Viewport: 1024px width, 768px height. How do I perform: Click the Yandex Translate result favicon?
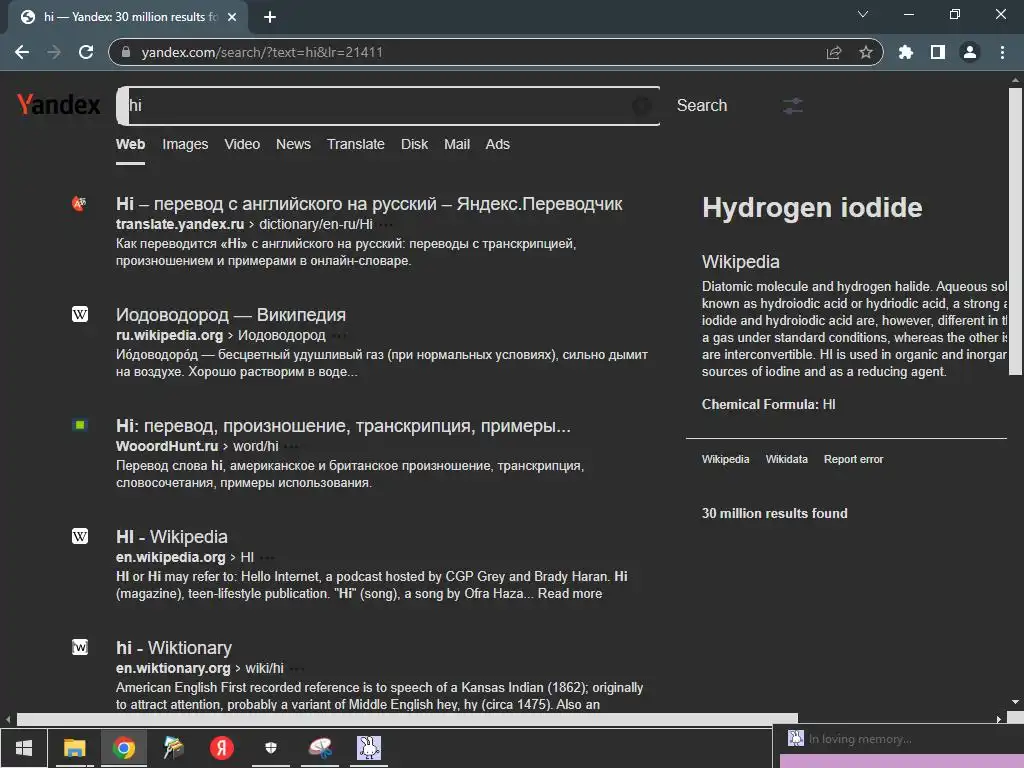click(80, 204)
